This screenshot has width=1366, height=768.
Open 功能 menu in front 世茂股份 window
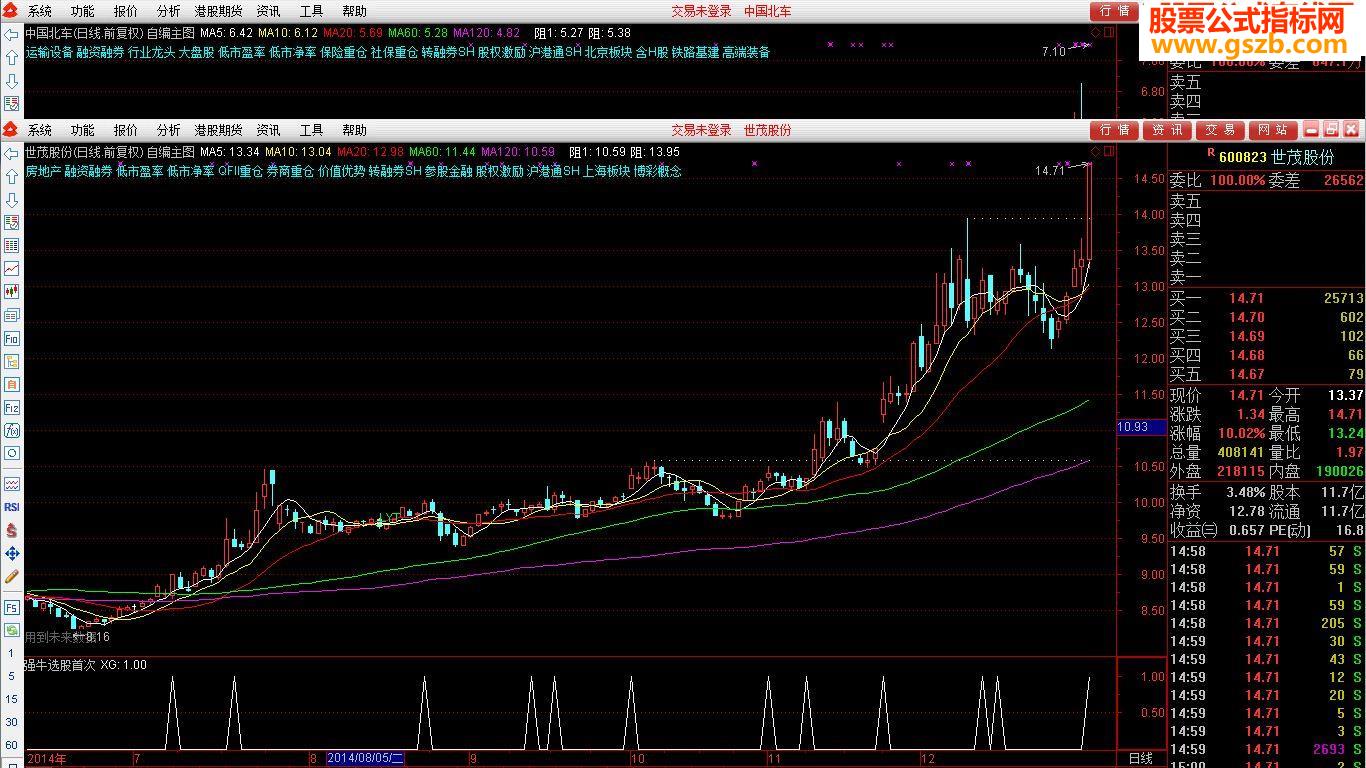pos(83,130)
